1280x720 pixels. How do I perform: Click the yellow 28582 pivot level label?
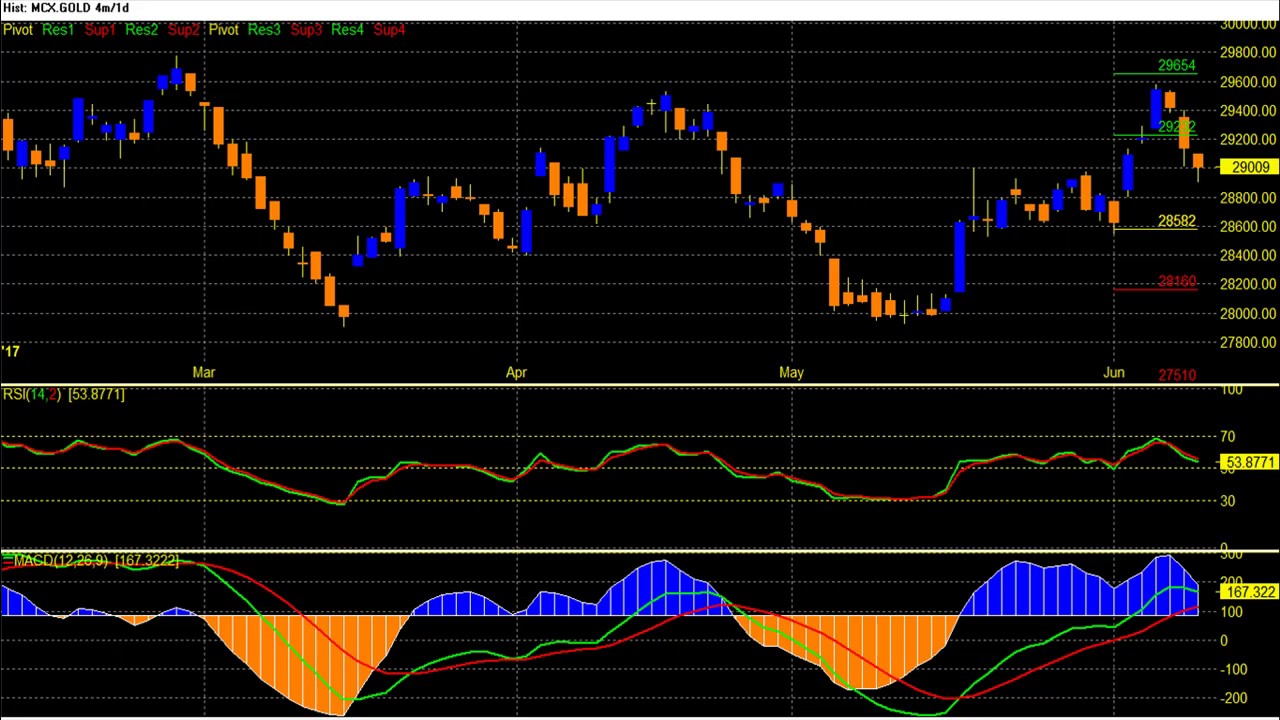pyautogui.click(x=1176, y=220)
